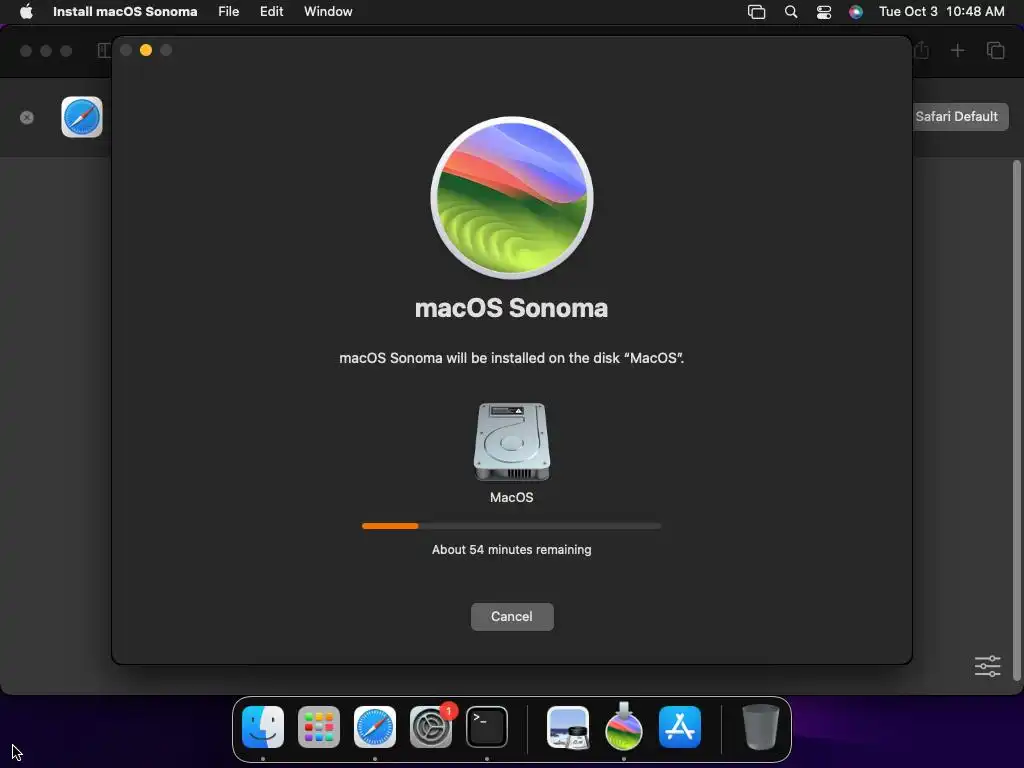Click the 'About 54 minutes remaining' text
Image resolution: width=1024 pixels, height=768 pixels.
511,550
